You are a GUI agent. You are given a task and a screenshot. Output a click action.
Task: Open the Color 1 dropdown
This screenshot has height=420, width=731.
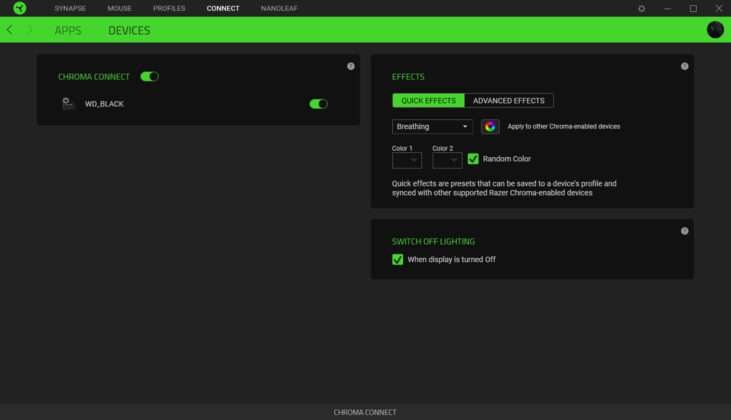click(407, 160)
